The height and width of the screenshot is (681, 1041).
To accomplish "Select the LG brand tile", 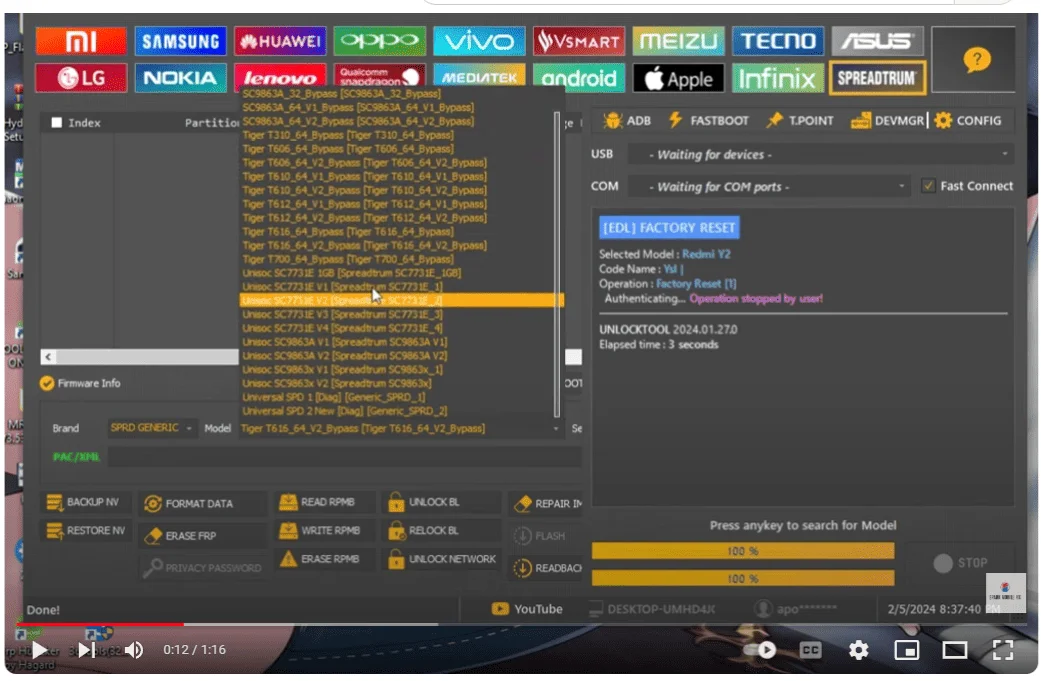I will (x=80, y=78).
